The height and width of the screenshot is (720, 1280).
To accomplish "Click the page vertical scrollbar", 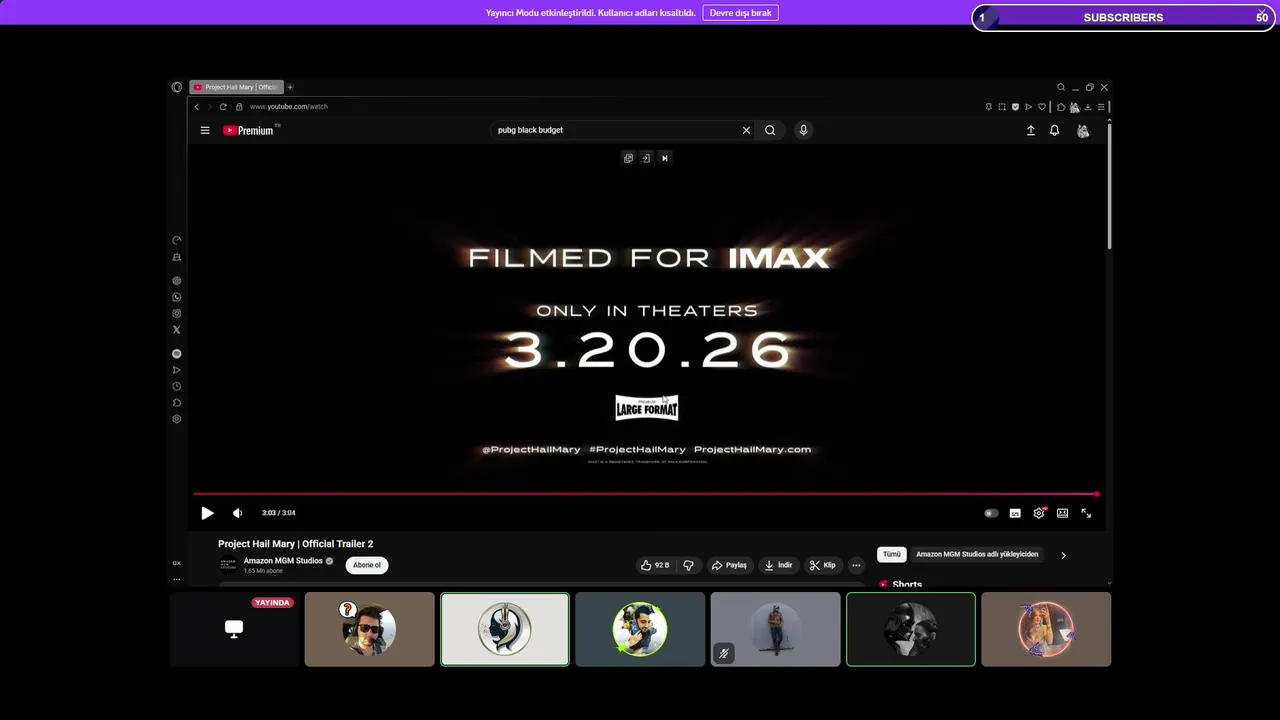I will tap(1108, 185).
